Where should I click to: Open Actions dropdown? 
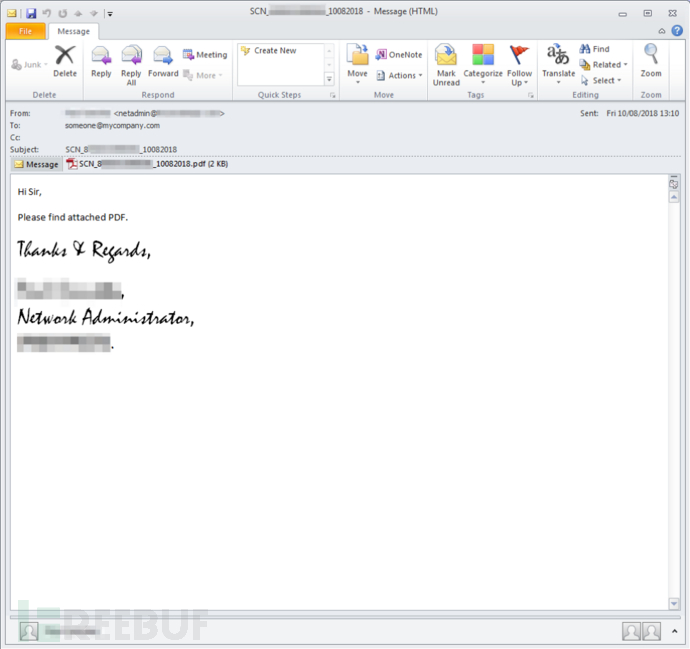pos(399,75)
